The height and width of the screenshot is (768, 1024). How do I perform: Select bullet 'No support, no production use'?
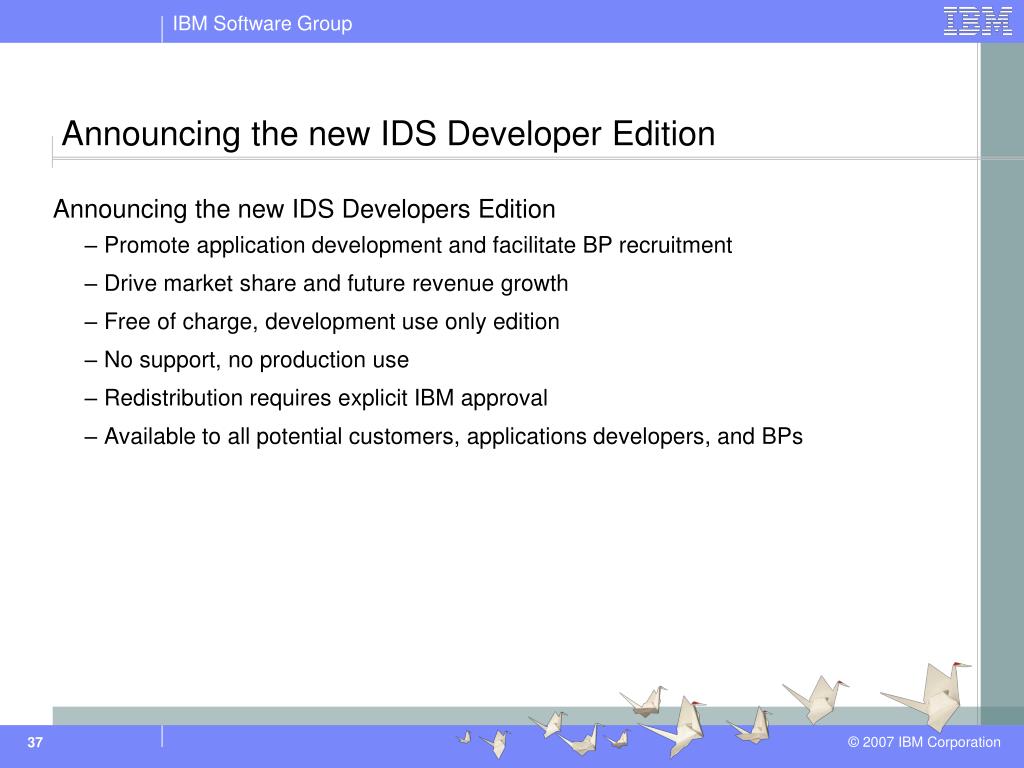tap(247, 360)
